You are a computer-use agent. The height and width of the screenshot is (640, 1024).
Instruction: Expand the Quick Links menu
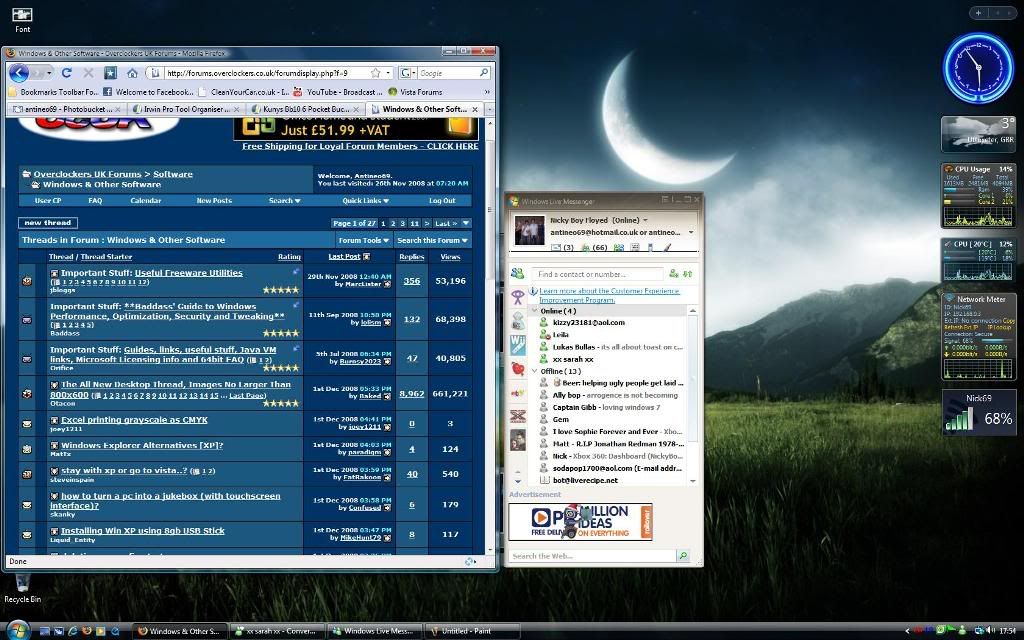pos(365,200)
